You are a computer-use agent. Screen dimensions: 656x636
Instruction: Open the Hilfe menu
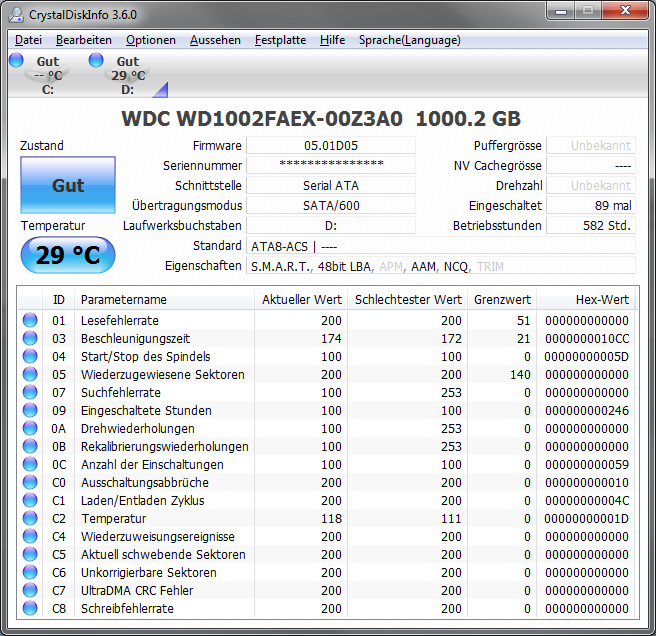(332, 40)
